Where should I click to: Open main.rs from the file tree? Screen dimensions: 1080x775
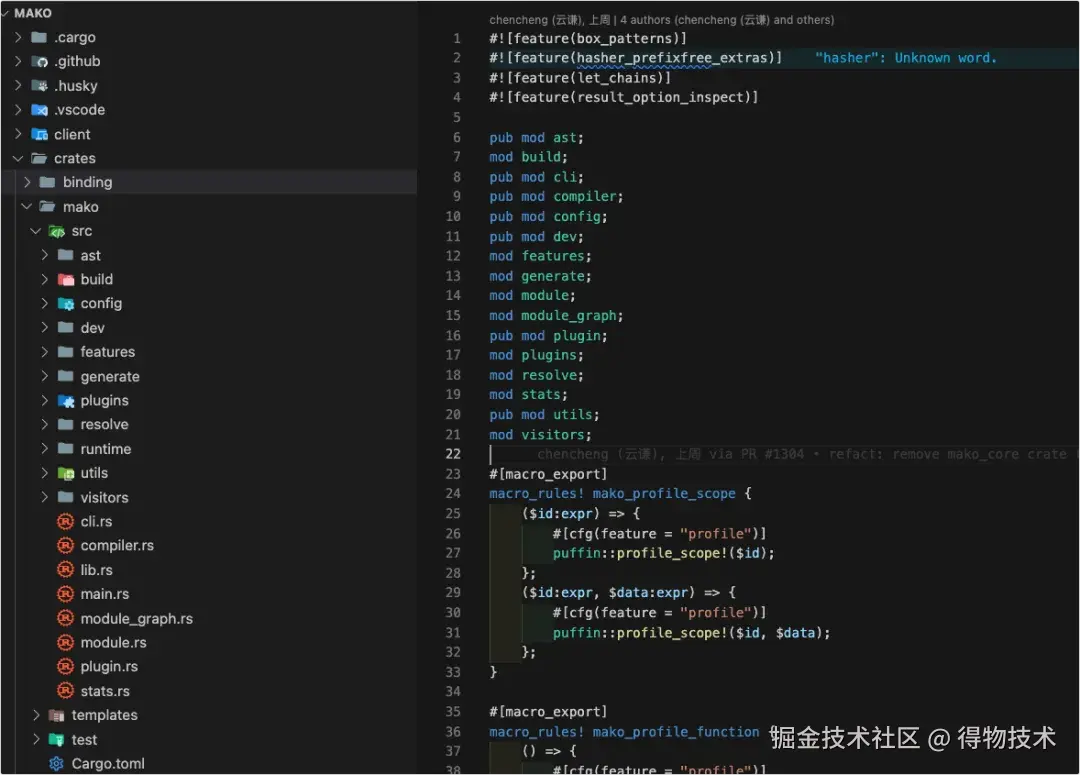click(105, 595)
